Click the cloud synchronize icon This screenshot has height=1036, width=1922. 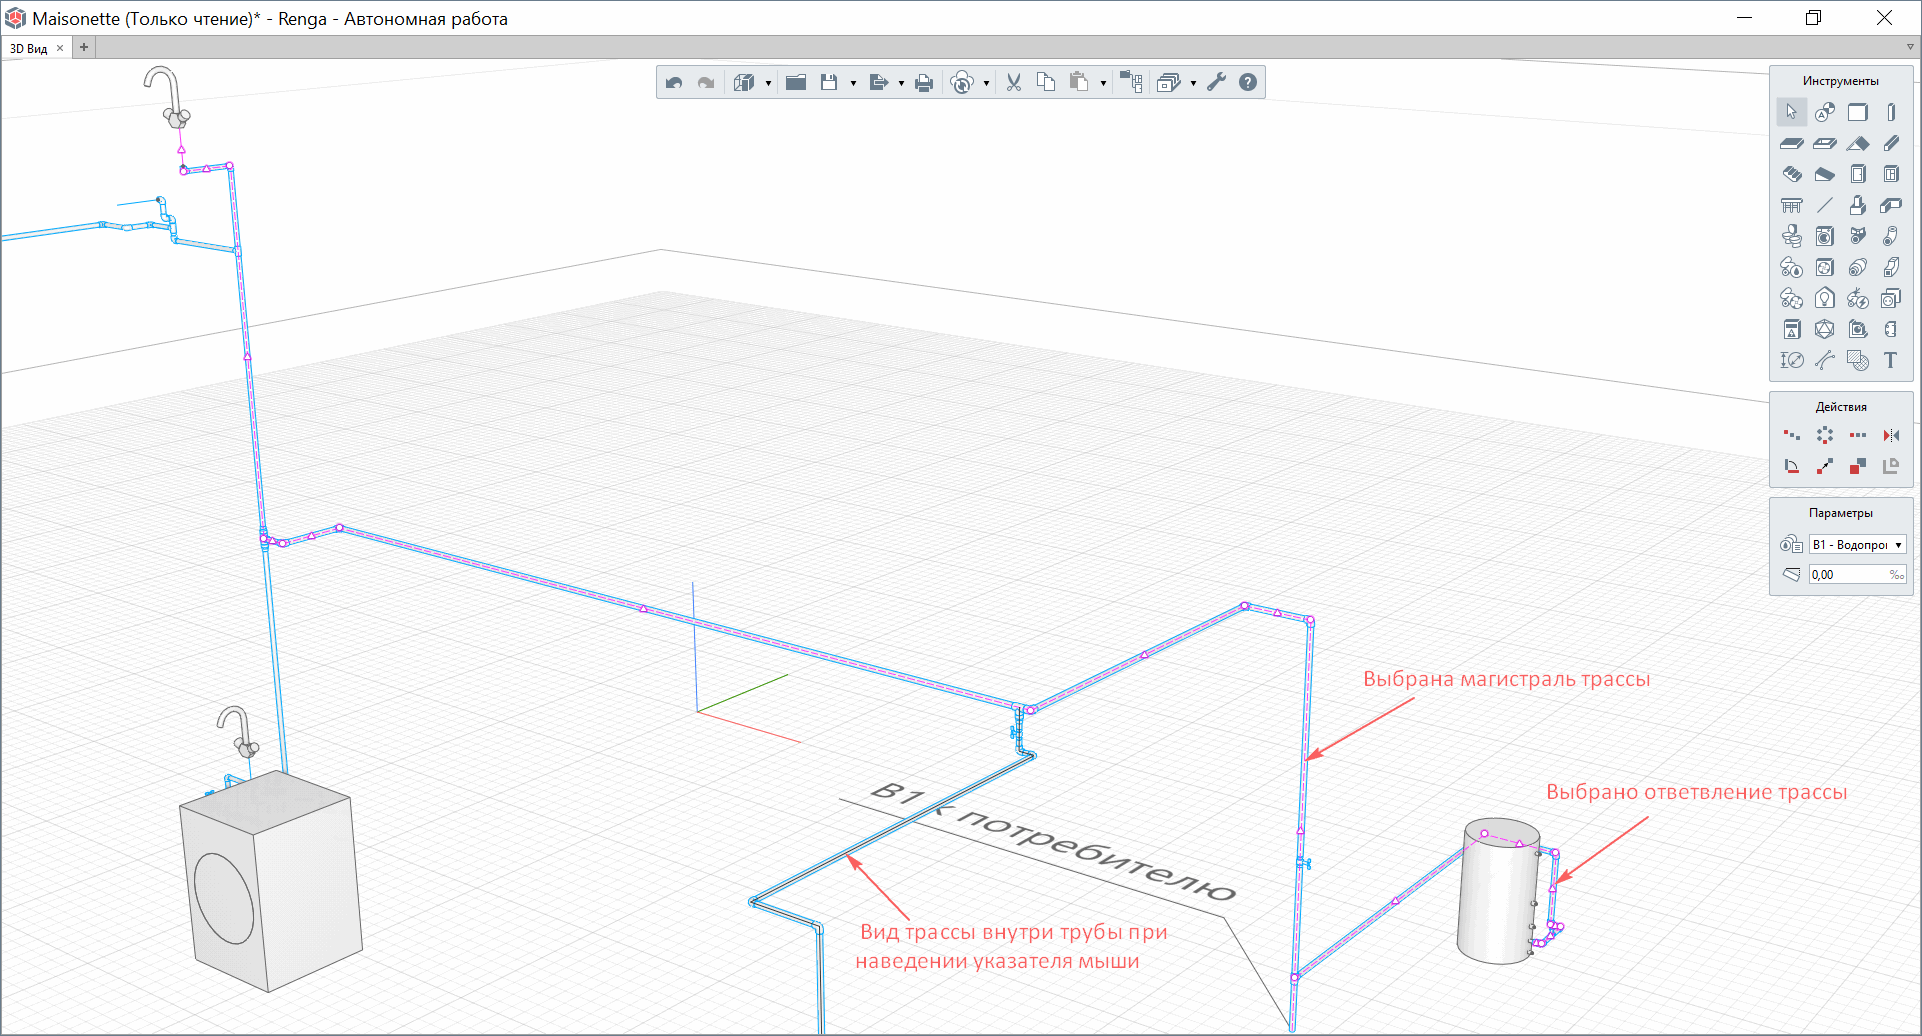click(x=962, y=83)
